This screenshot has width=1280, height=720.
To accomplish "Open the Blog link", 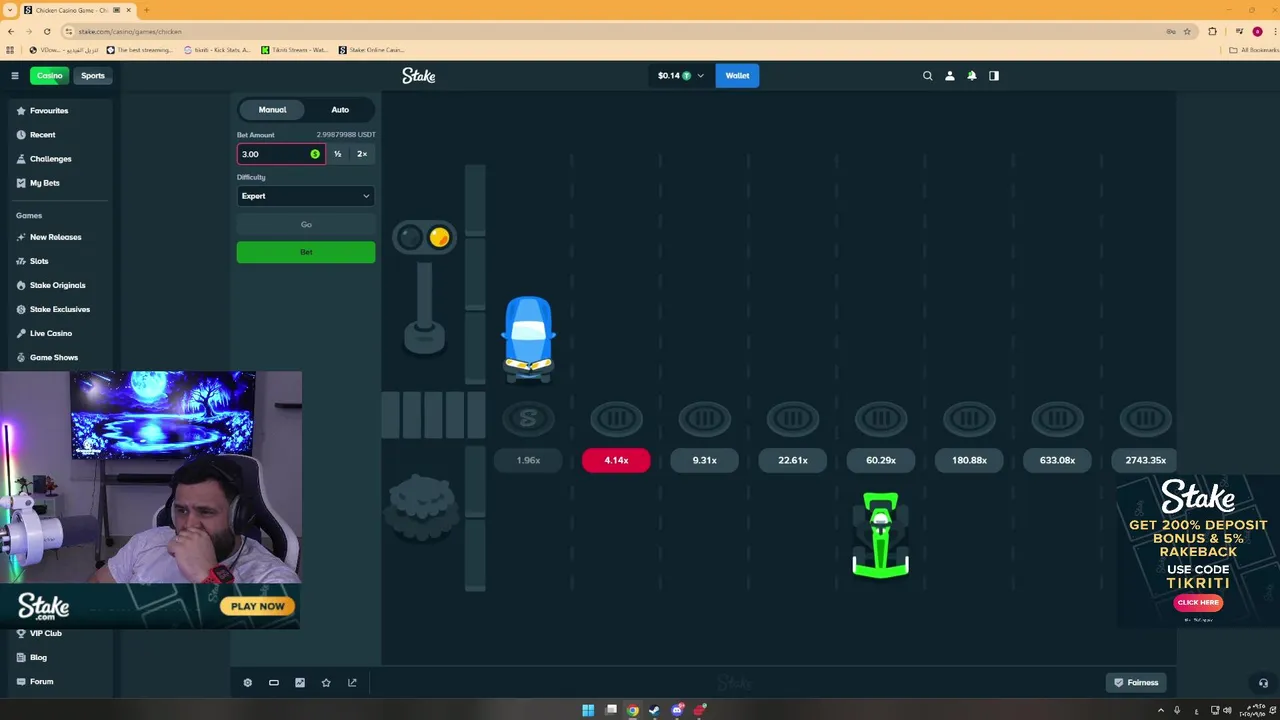I will 38,657.
